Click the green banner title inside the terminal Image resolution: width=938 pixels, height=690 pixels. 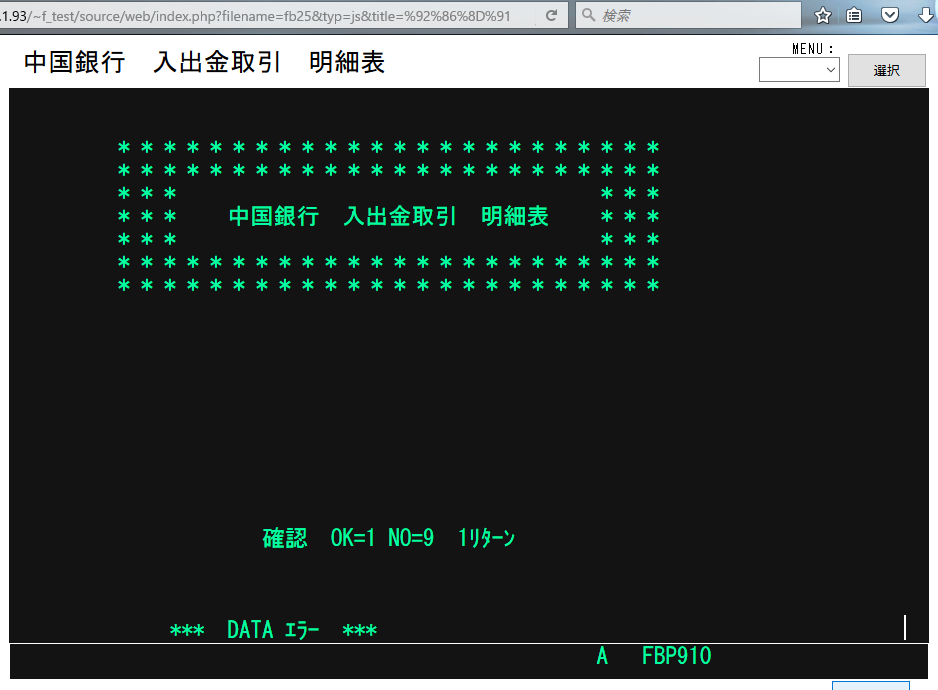[388, 217]
